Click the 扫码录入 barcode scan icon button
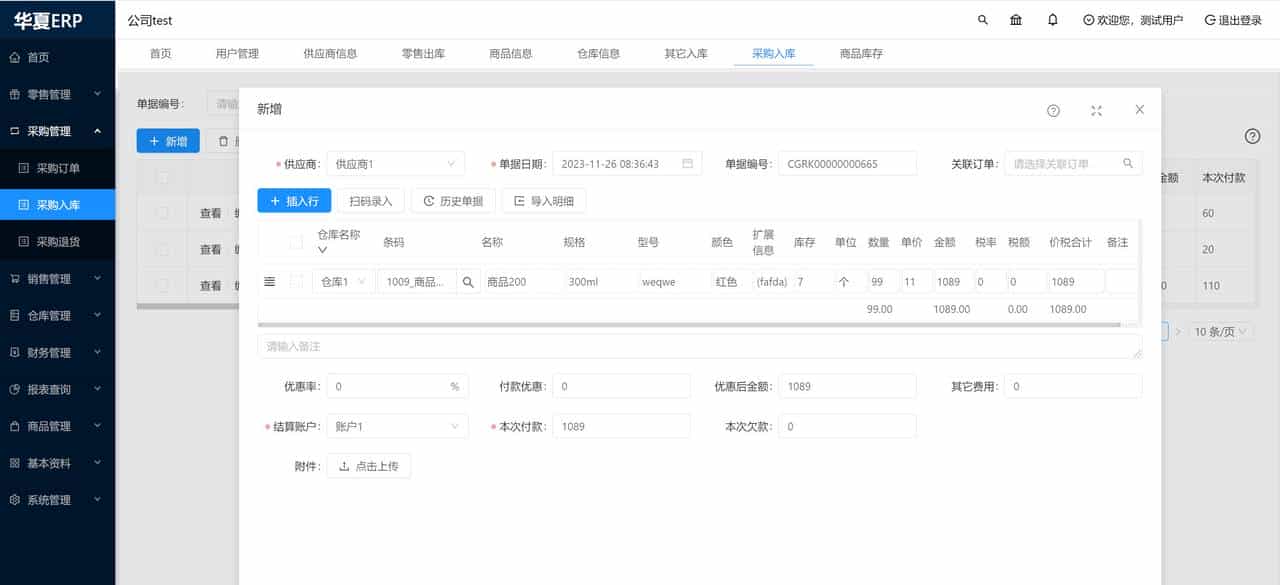 pos(370,200)
